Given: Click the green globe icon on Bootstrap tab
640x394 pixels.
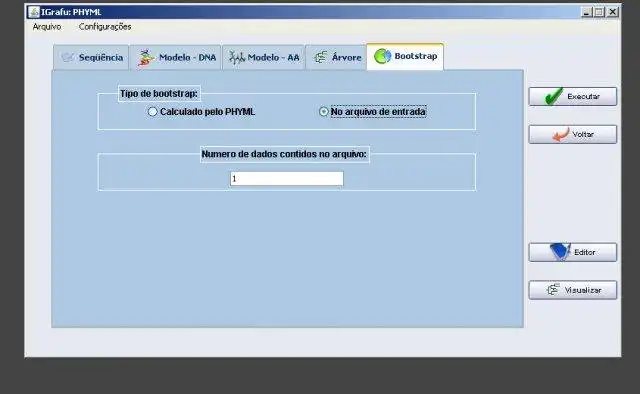Looking at the screenshot, I should tap(382, 56).
